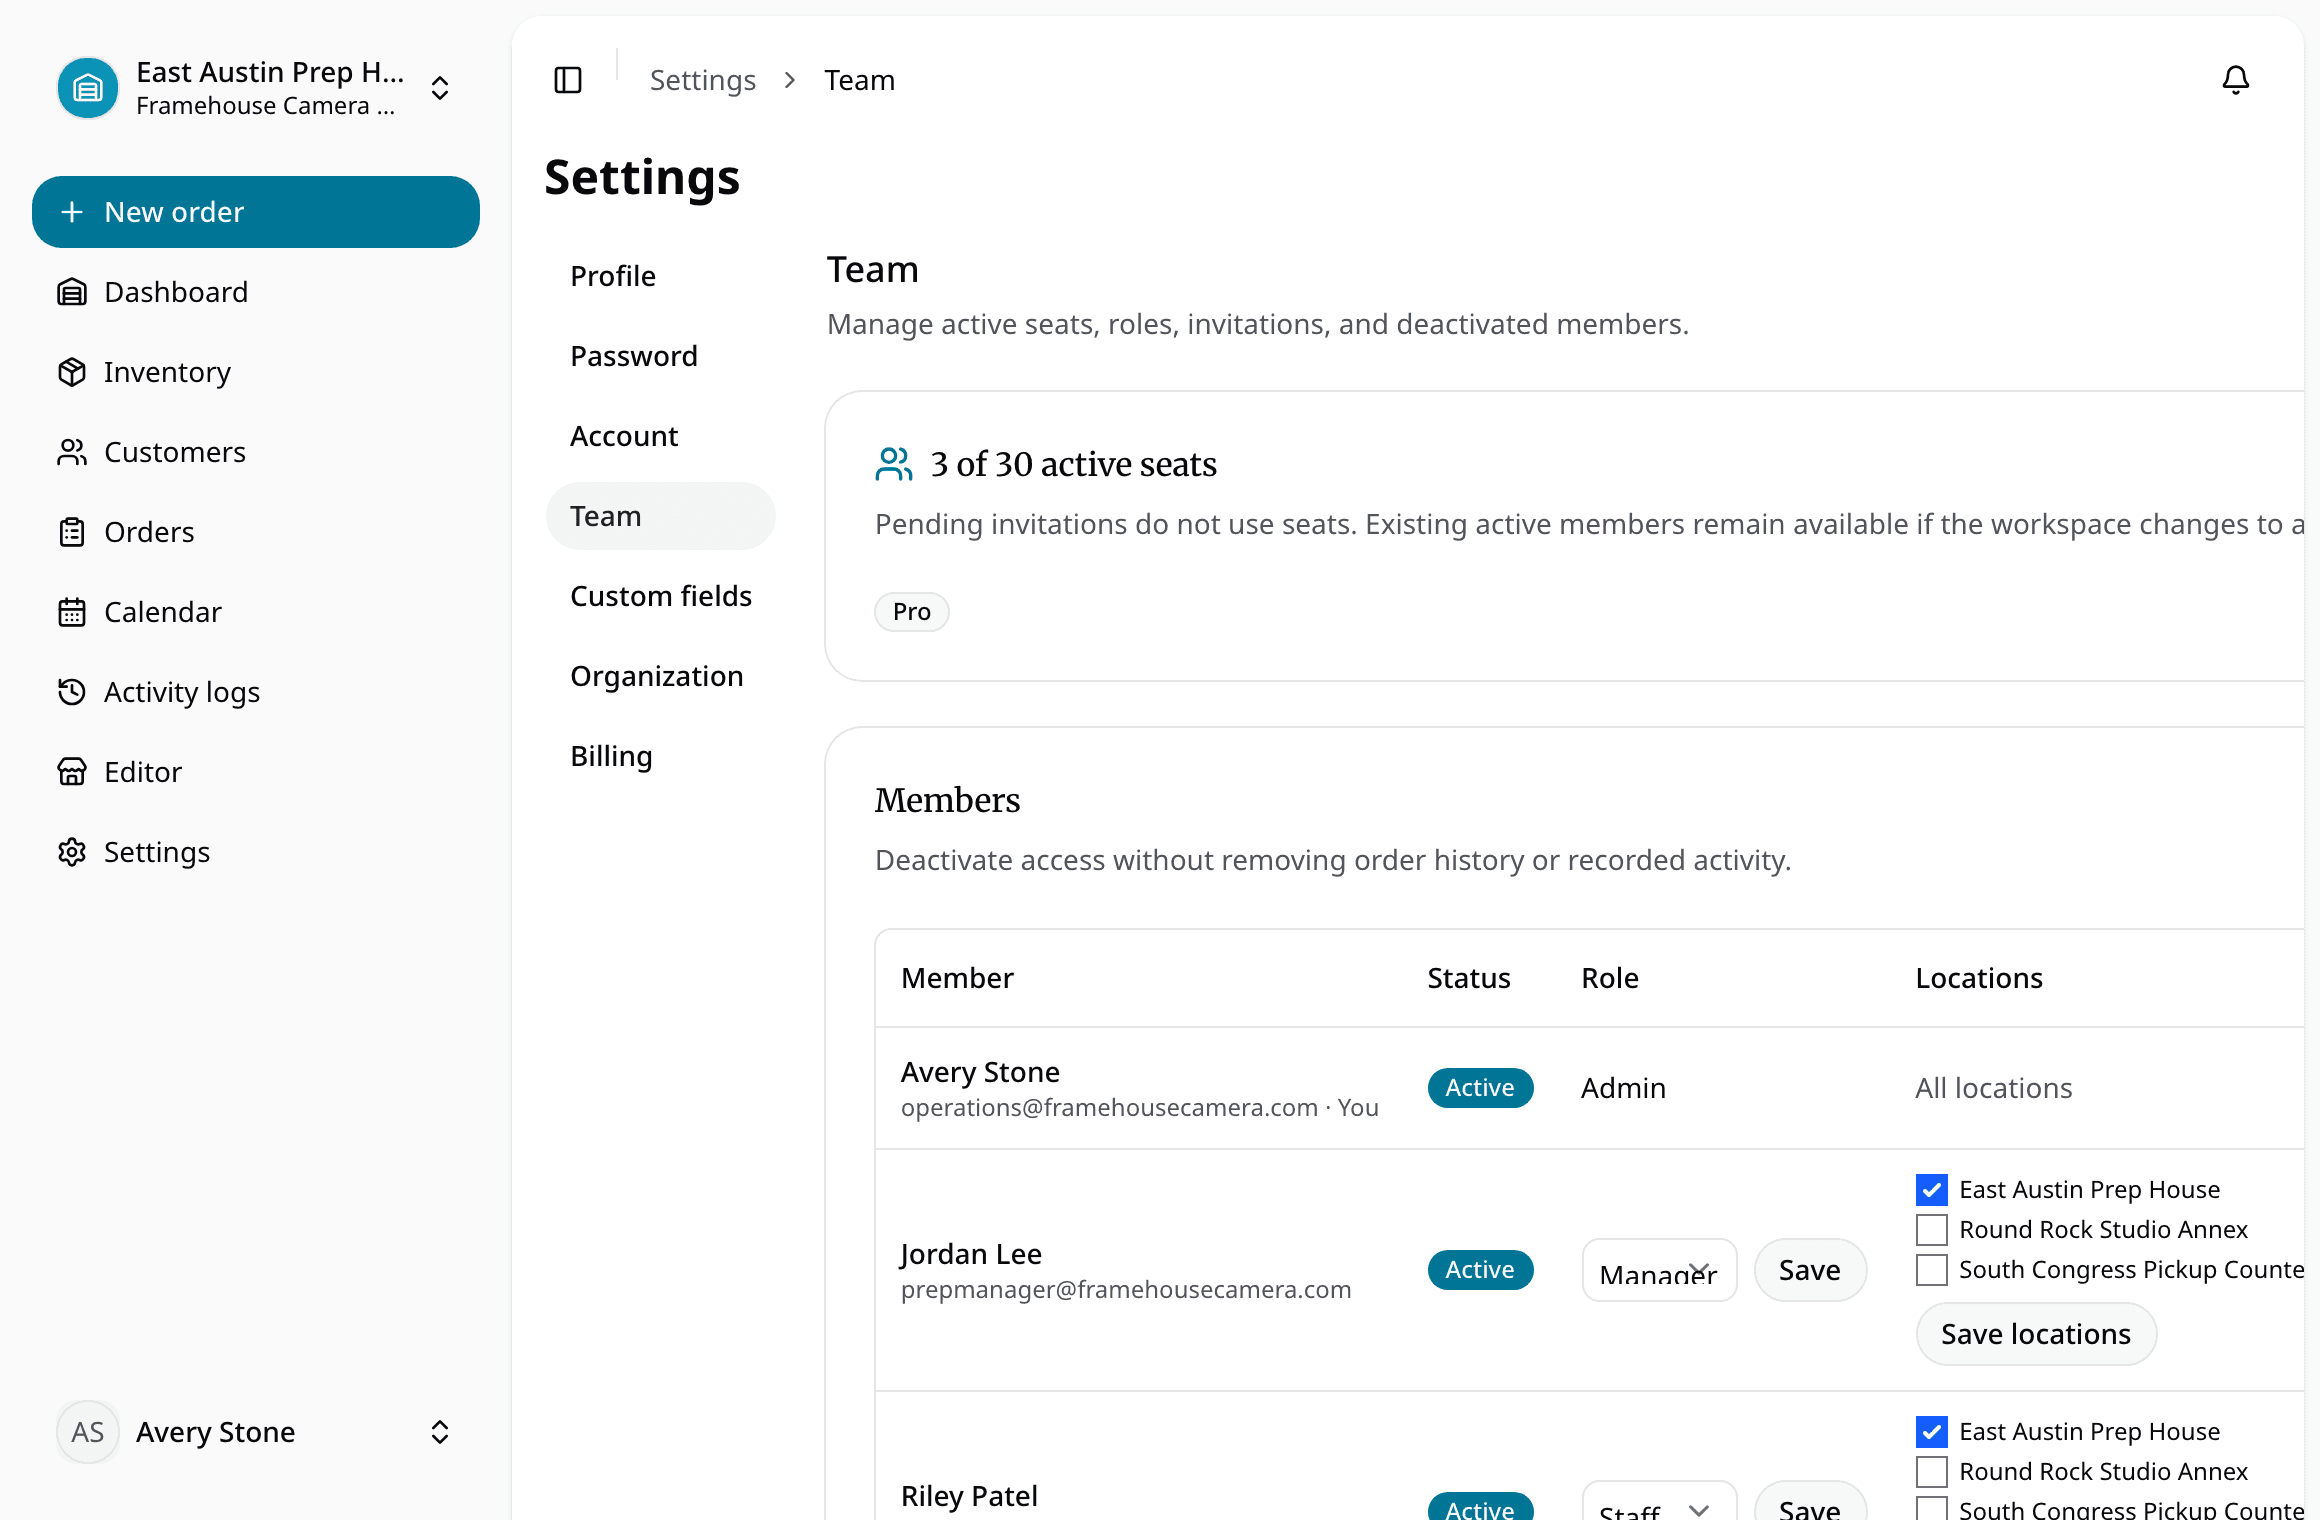This screenshot has height=1520, width=2320.
Task: Open the Password settings tab
Action: [661, 356]
